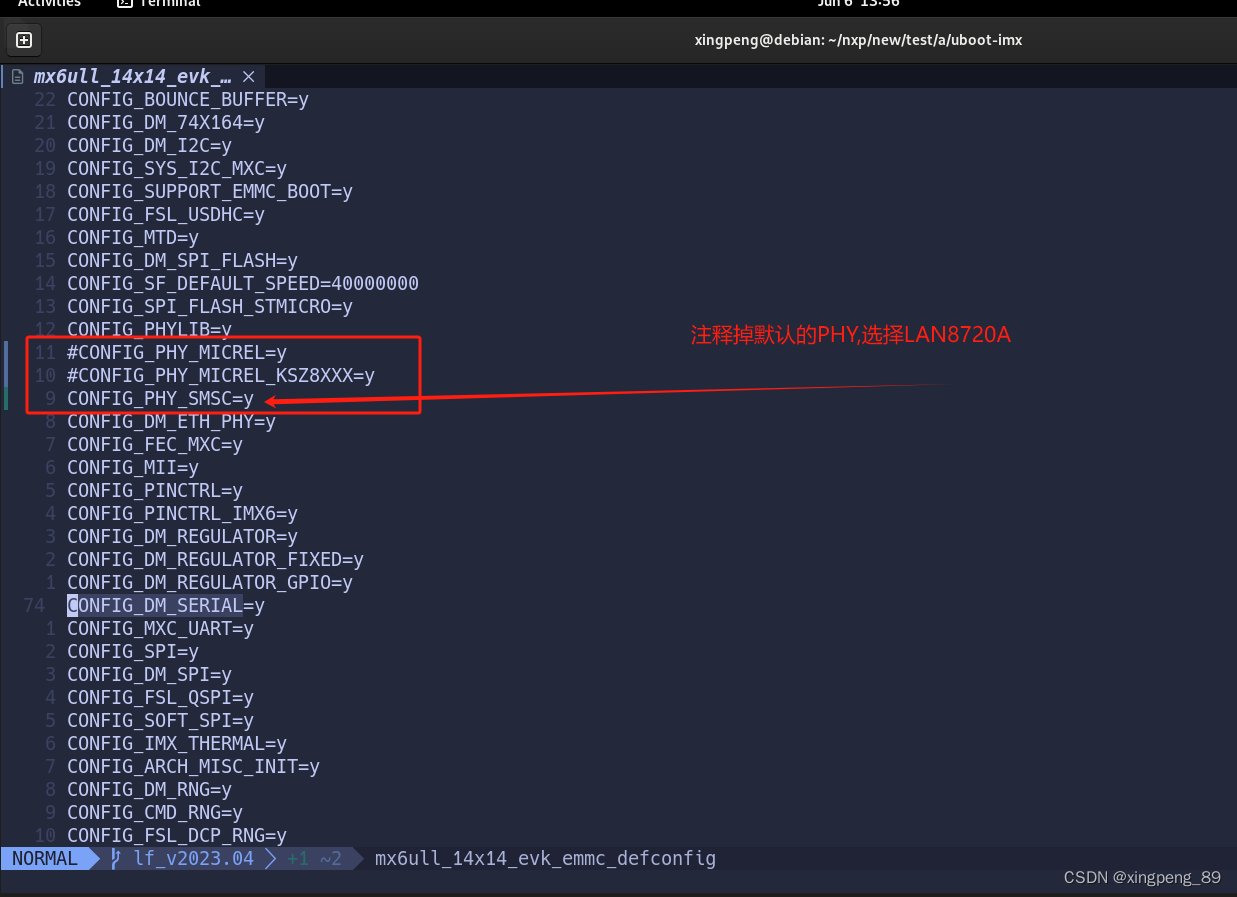Image resolution: width=1237 pixels, height=897 pixels.
Task: Click the line CONFIG_PHY_SMSC=y
Action: pyautogui.click(x=160, y=398)
